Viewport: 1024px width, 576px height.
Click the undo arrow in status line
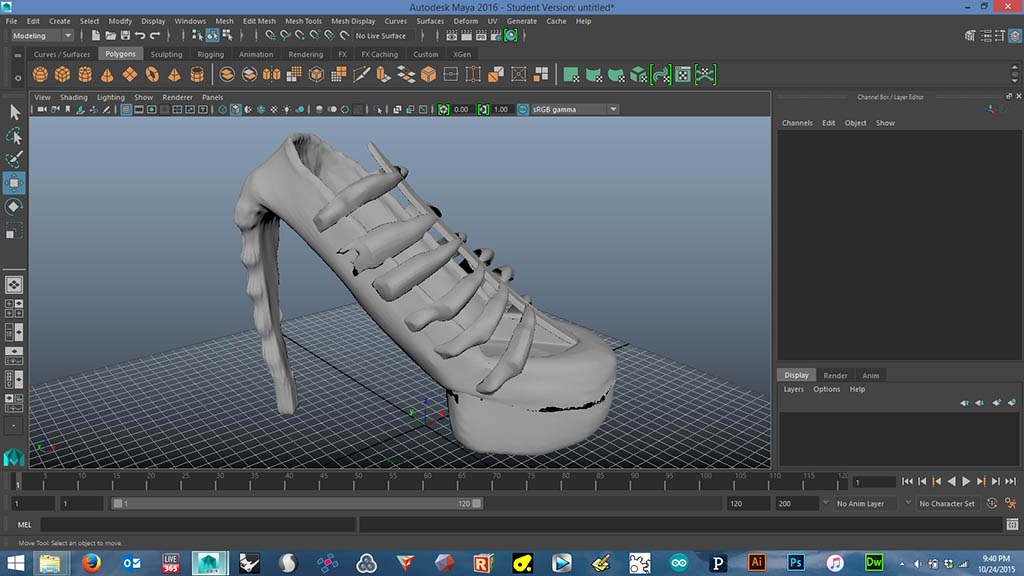tap(141, 36)
